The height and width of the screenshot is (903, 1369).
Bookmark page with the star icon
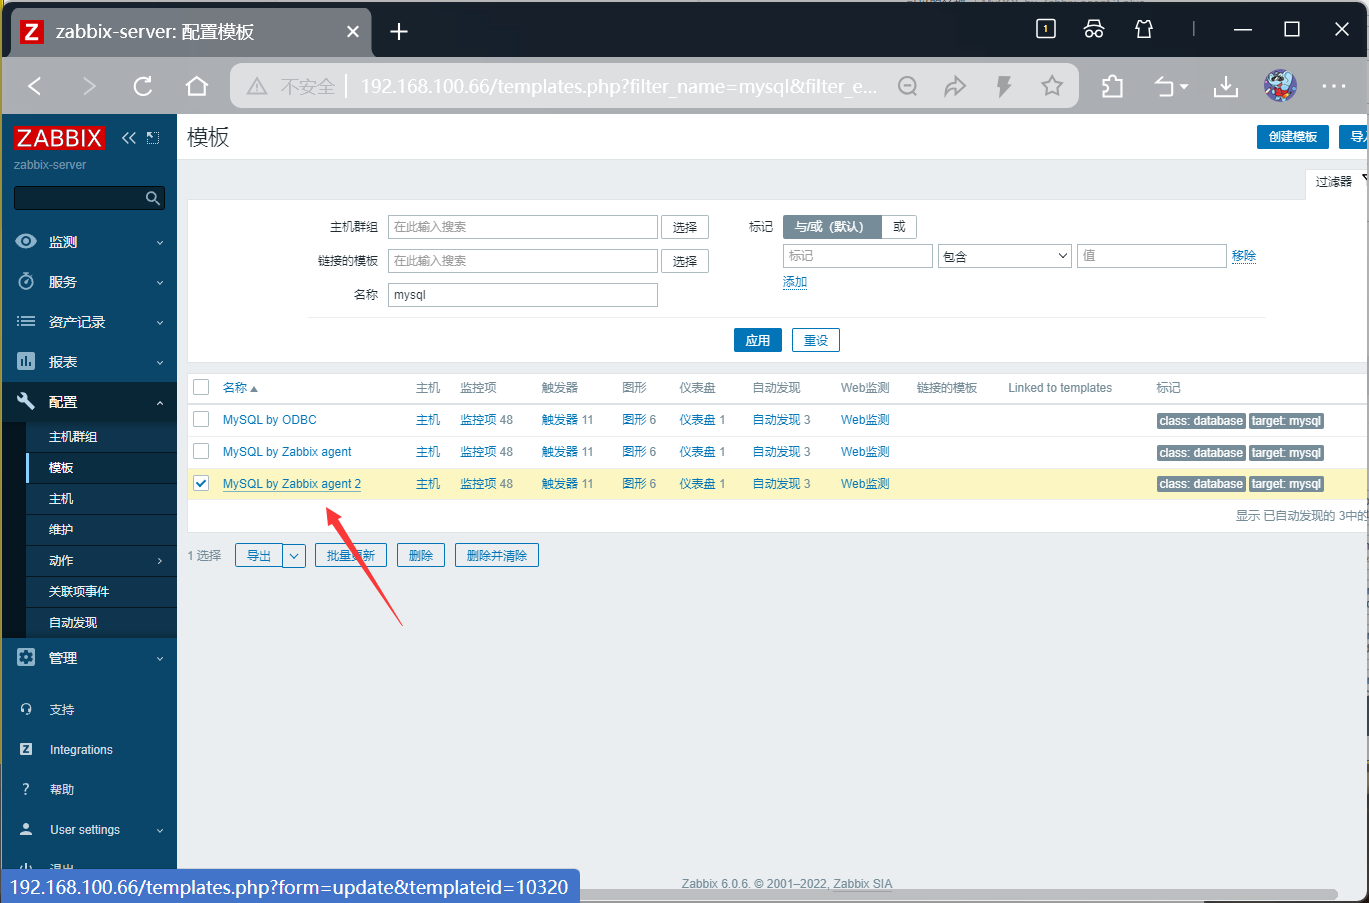tap(1052, 86)
